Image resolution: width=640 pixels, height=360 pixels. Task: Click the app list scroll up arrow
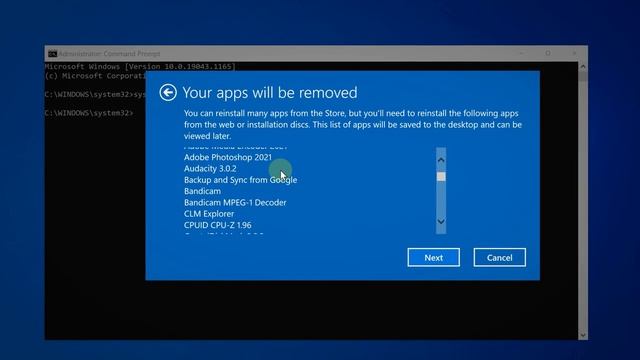pyautogui.click(x=441, y=160)
